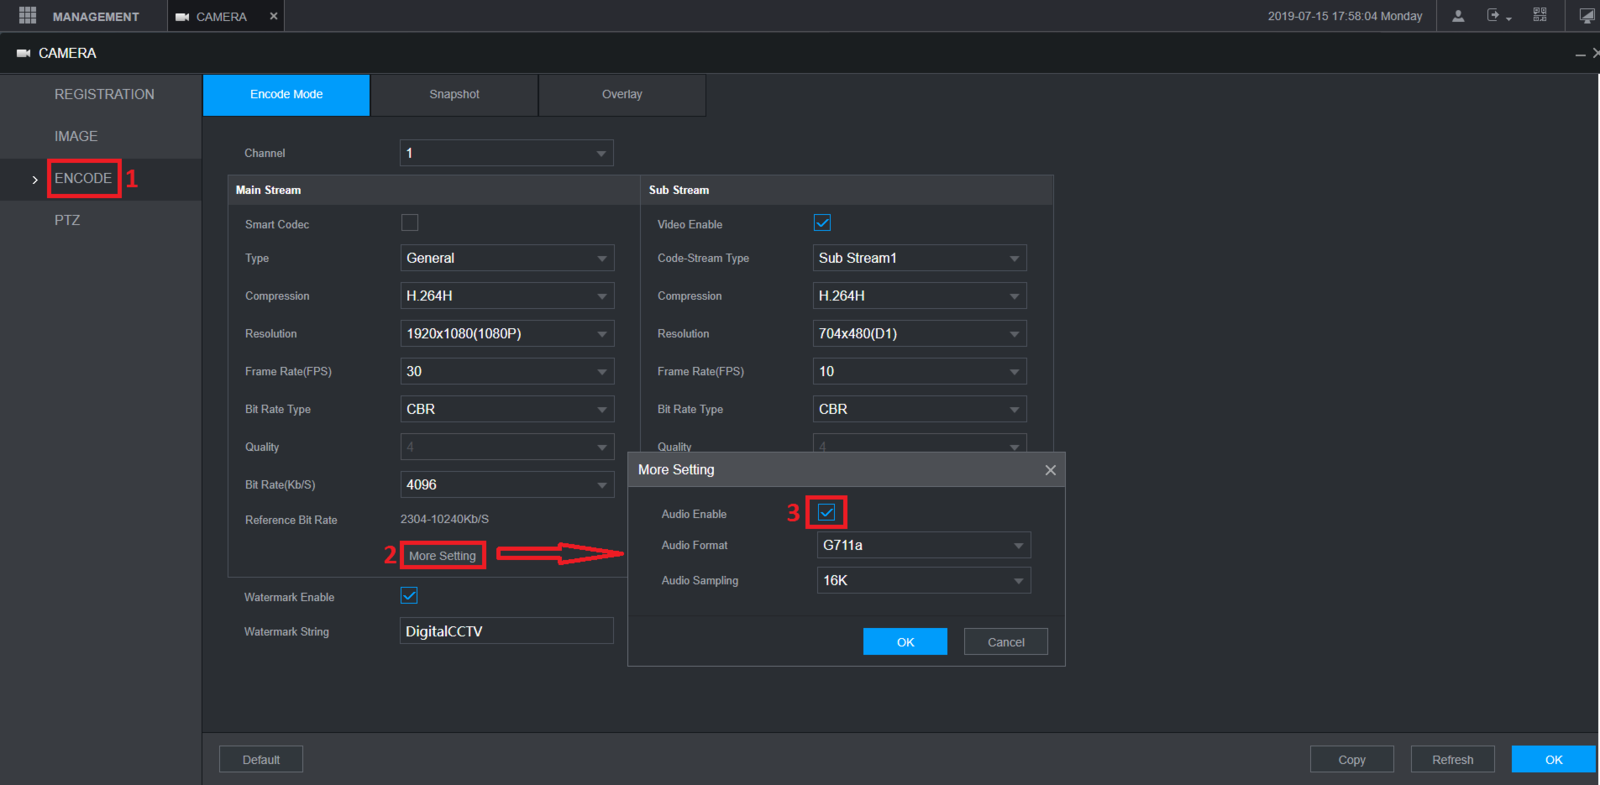Open the Channel dropdown
Viewport: 1600px width, 785px height.
(x=506, y=153)
